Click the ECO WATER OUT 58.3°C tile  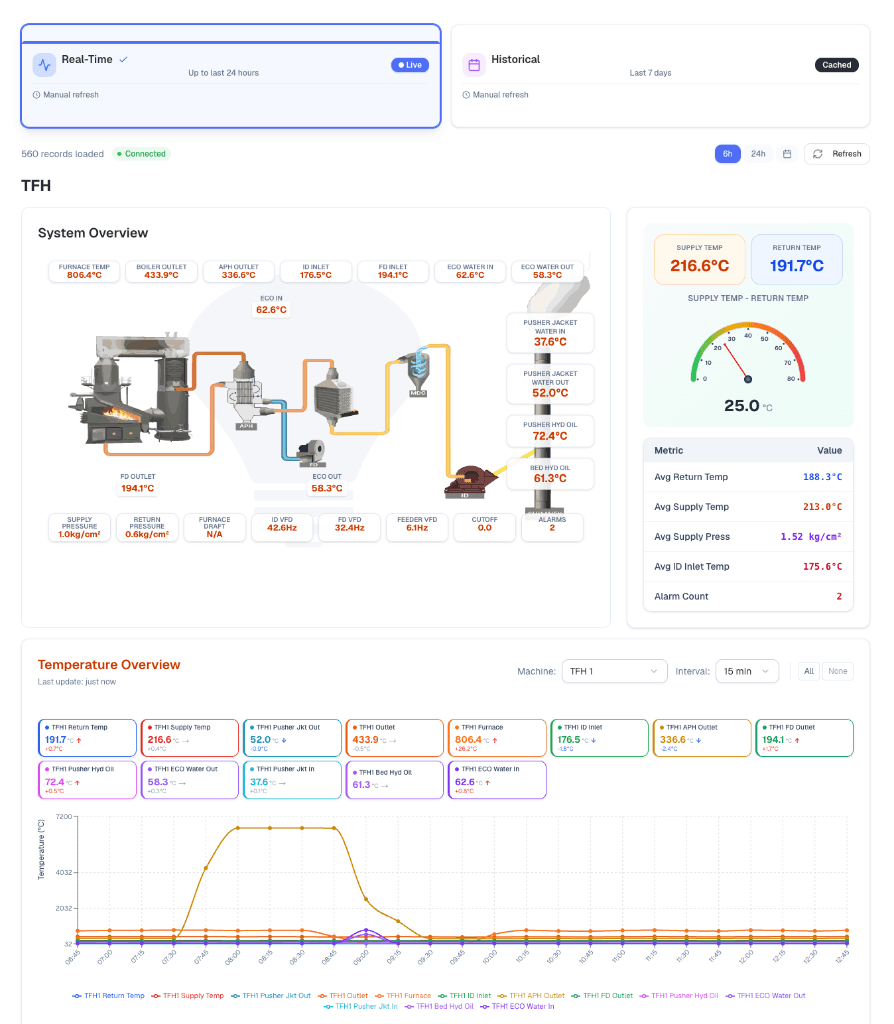tap(547, 272)
